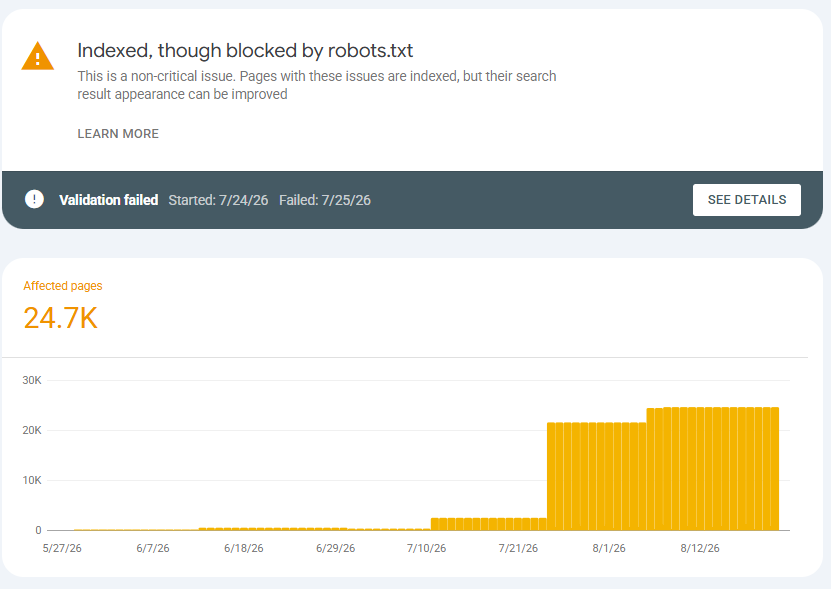The image size is (831, 589).
Task: Click the Failed: 7/25/26 date text
Action: [325, 200]
